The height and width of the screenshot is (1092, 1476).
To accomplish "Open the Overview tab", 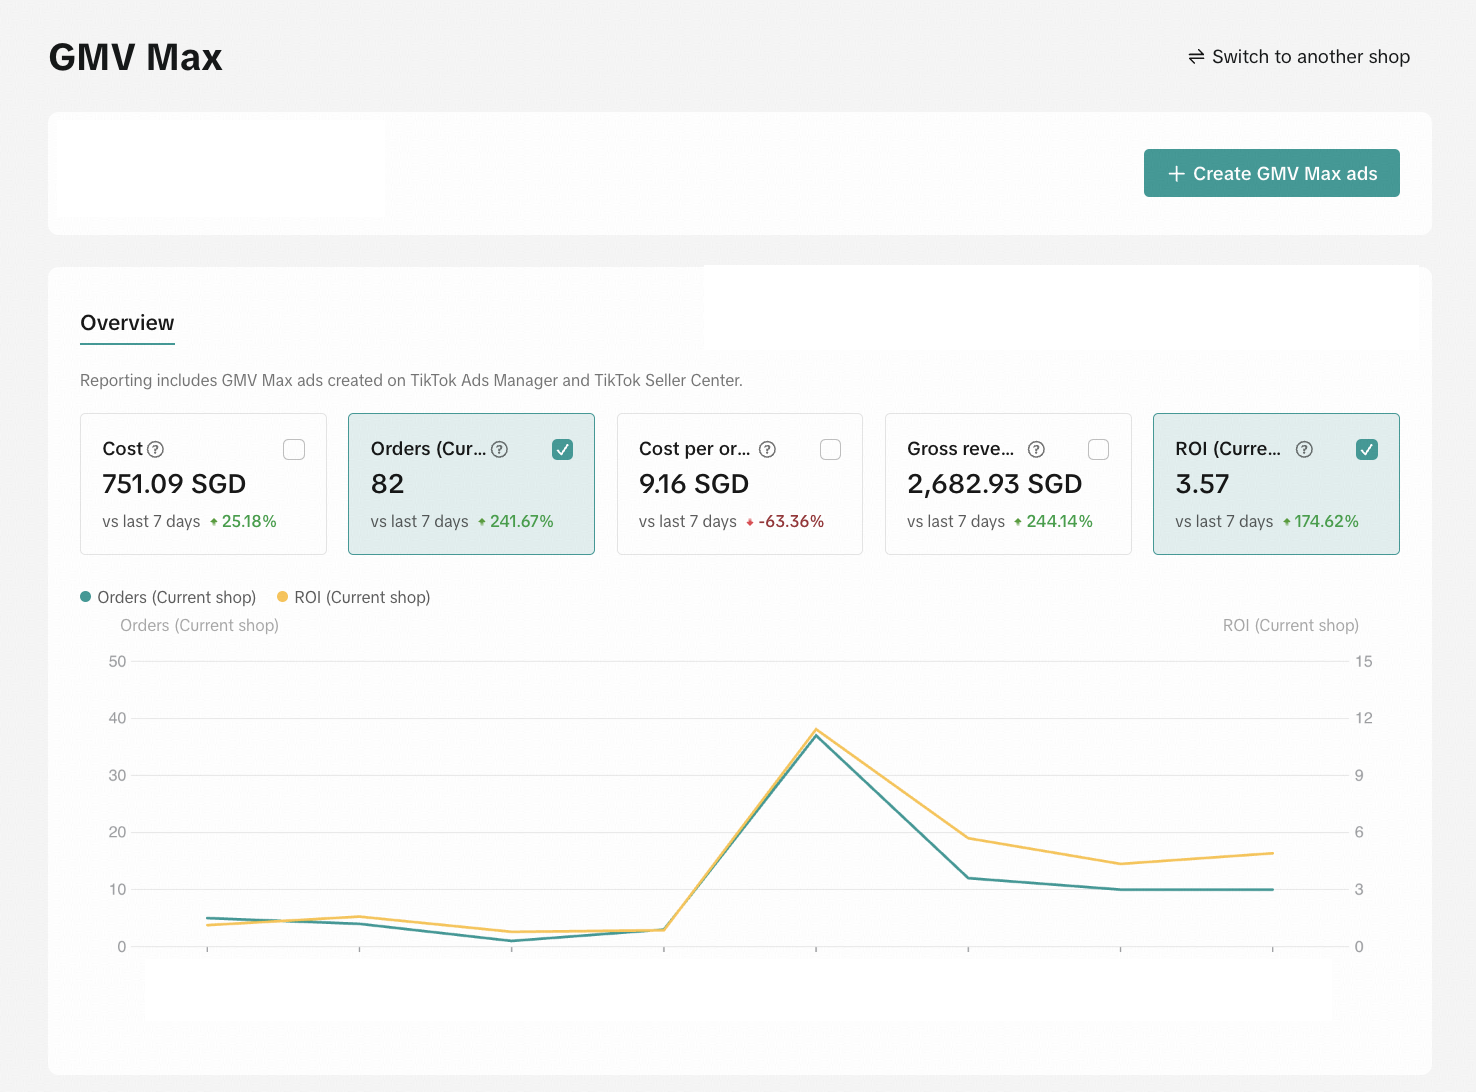I will tap(127, 323).
